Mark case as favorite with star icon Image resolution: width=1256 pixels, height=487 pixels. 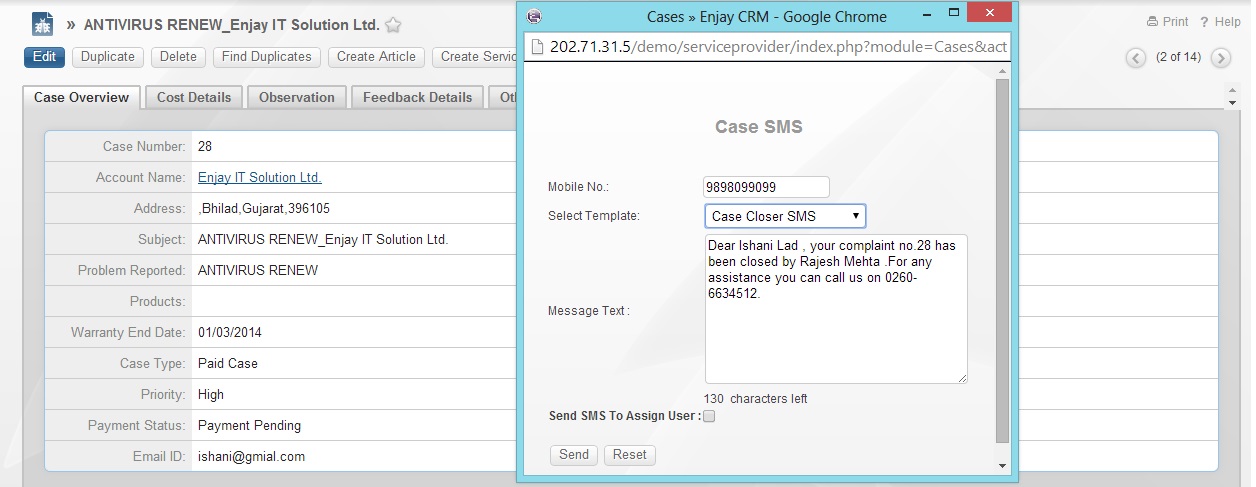point(394,25)
